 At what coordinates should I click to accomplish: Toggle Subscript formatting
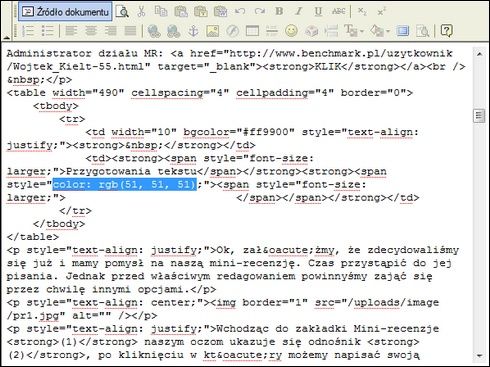click(x=362, y=12)
